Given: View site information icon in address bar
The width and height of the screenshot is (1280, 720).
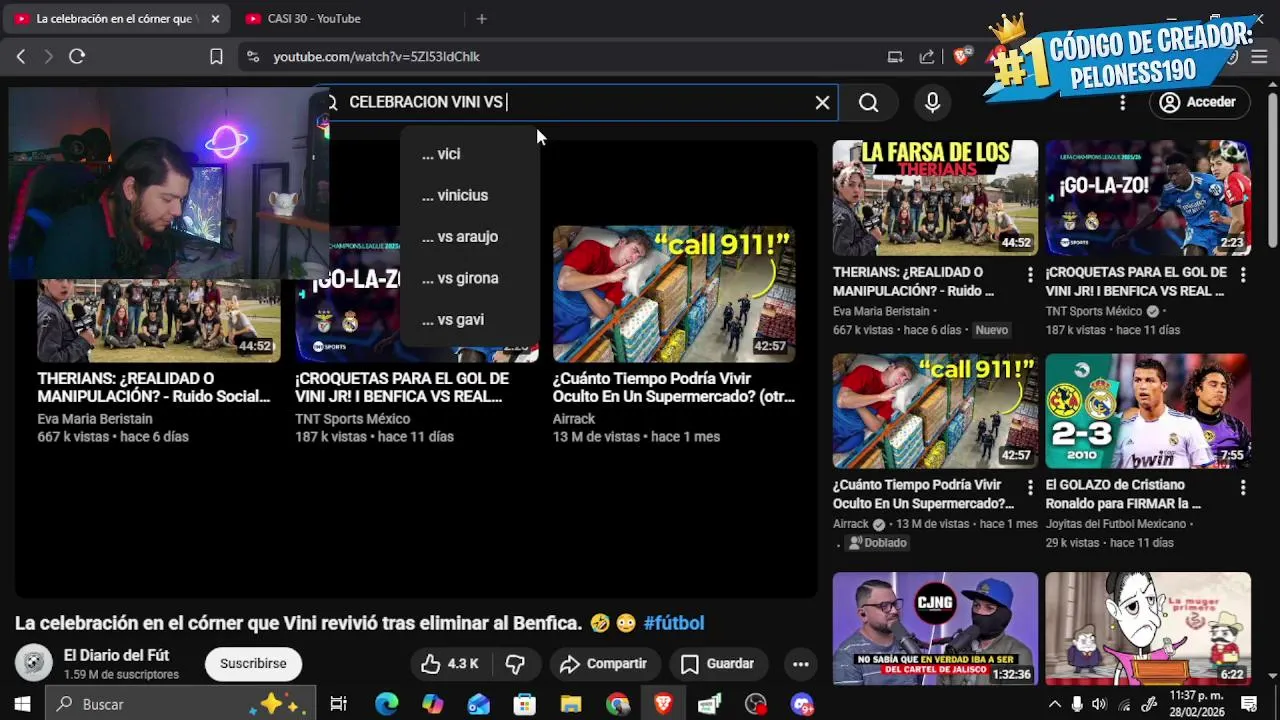Looking at the screenshot, I should (x=253, y=57).
